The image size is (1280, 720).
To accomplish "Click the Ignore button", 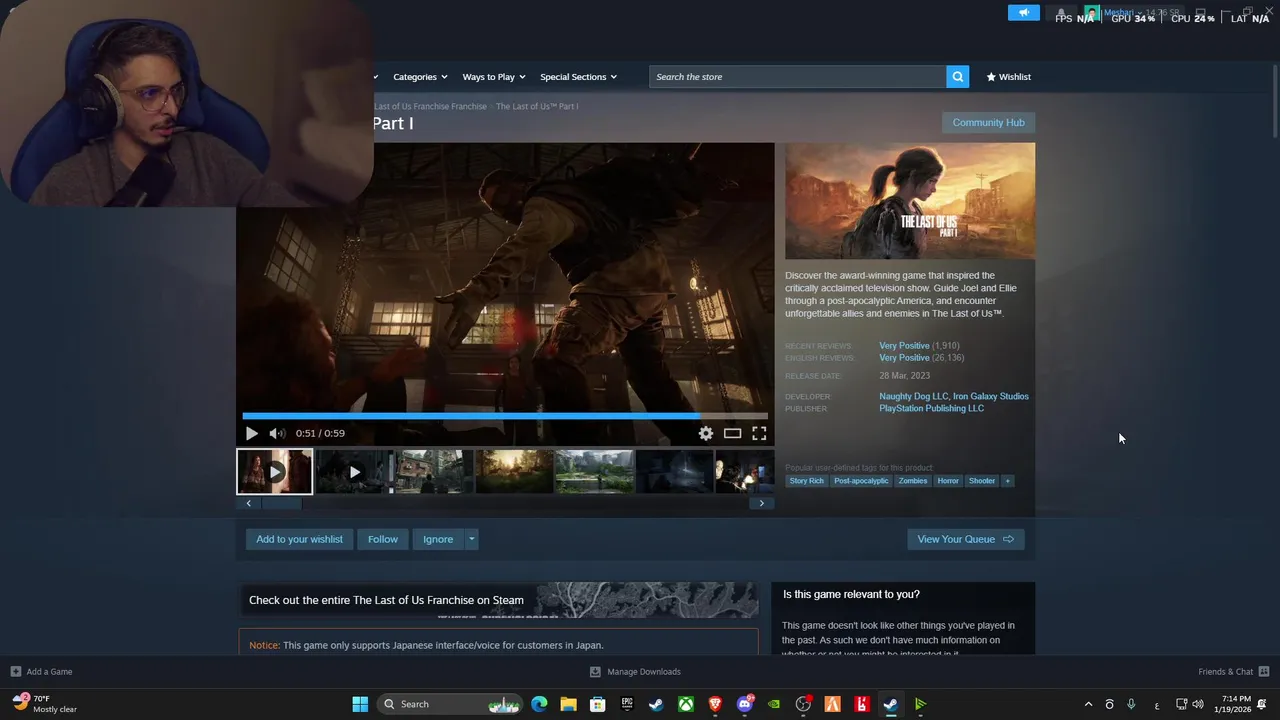I will pos(438,539).
